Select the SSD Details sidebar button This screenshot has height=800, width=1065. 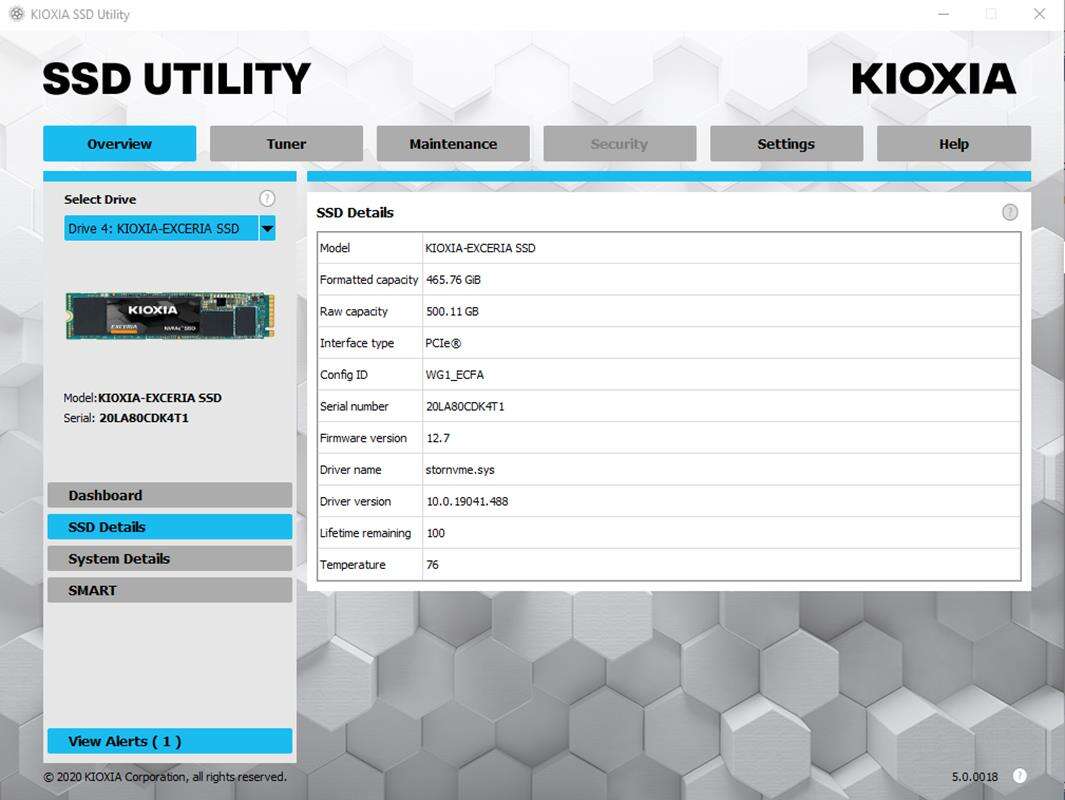coord(169,527)
